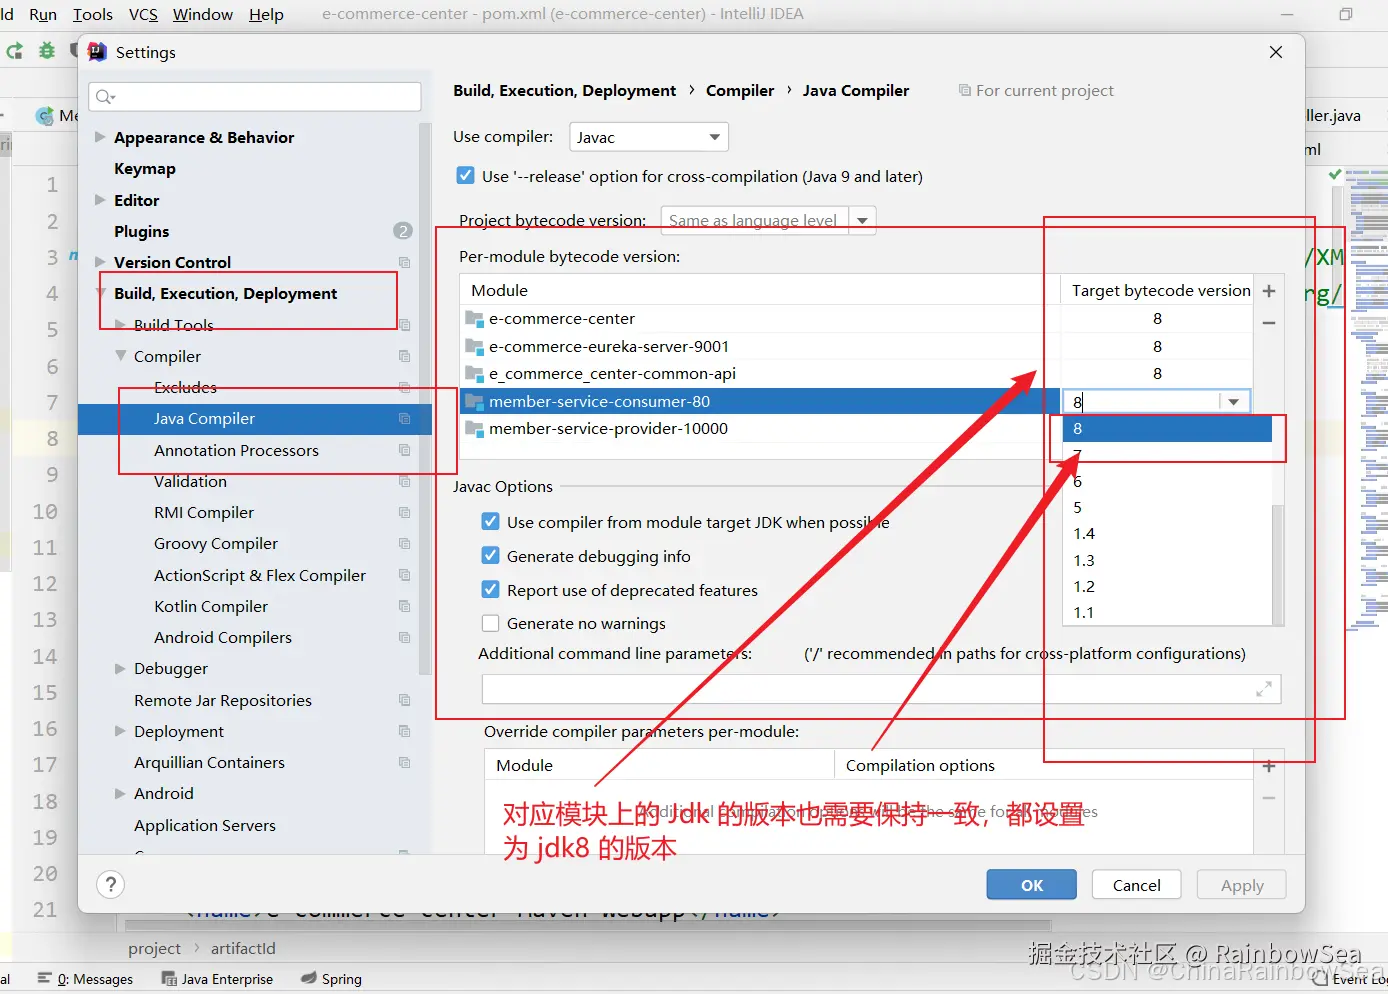The image size is (1388, 994).
Task: Collapse the Compiler tree node
Action: pyautogui.click(x=120, y=356)
